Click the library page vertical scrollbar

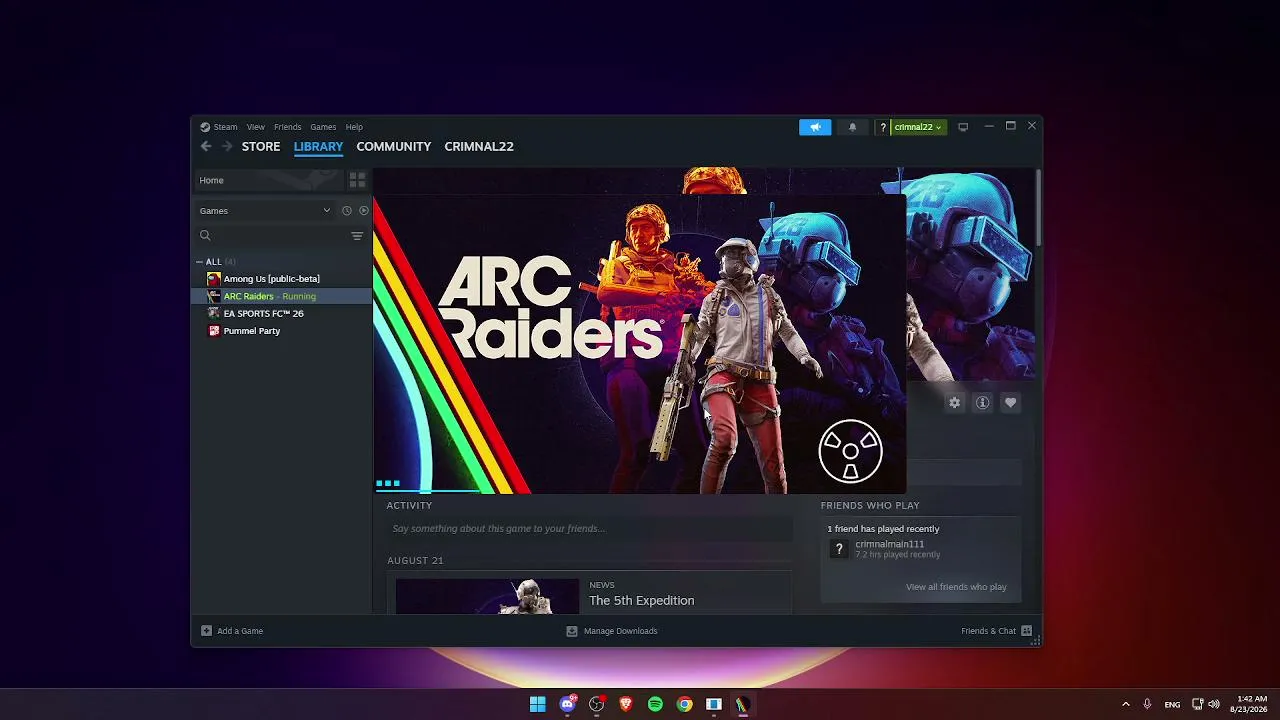click(x=1039, y=208)
